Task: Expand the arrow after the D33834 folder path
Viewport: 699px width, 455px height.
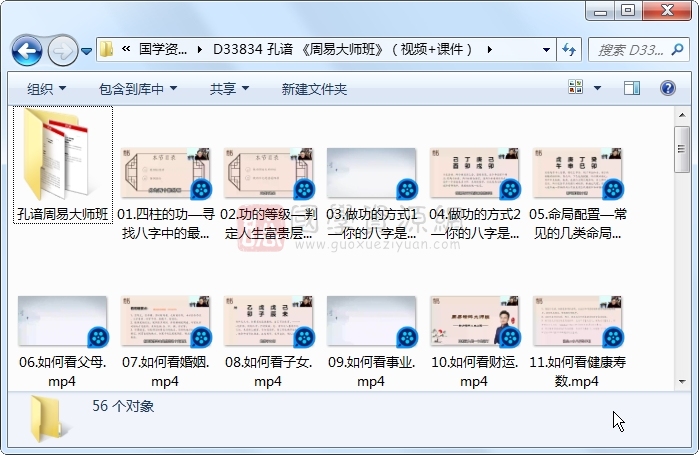Action: point(489,49)
